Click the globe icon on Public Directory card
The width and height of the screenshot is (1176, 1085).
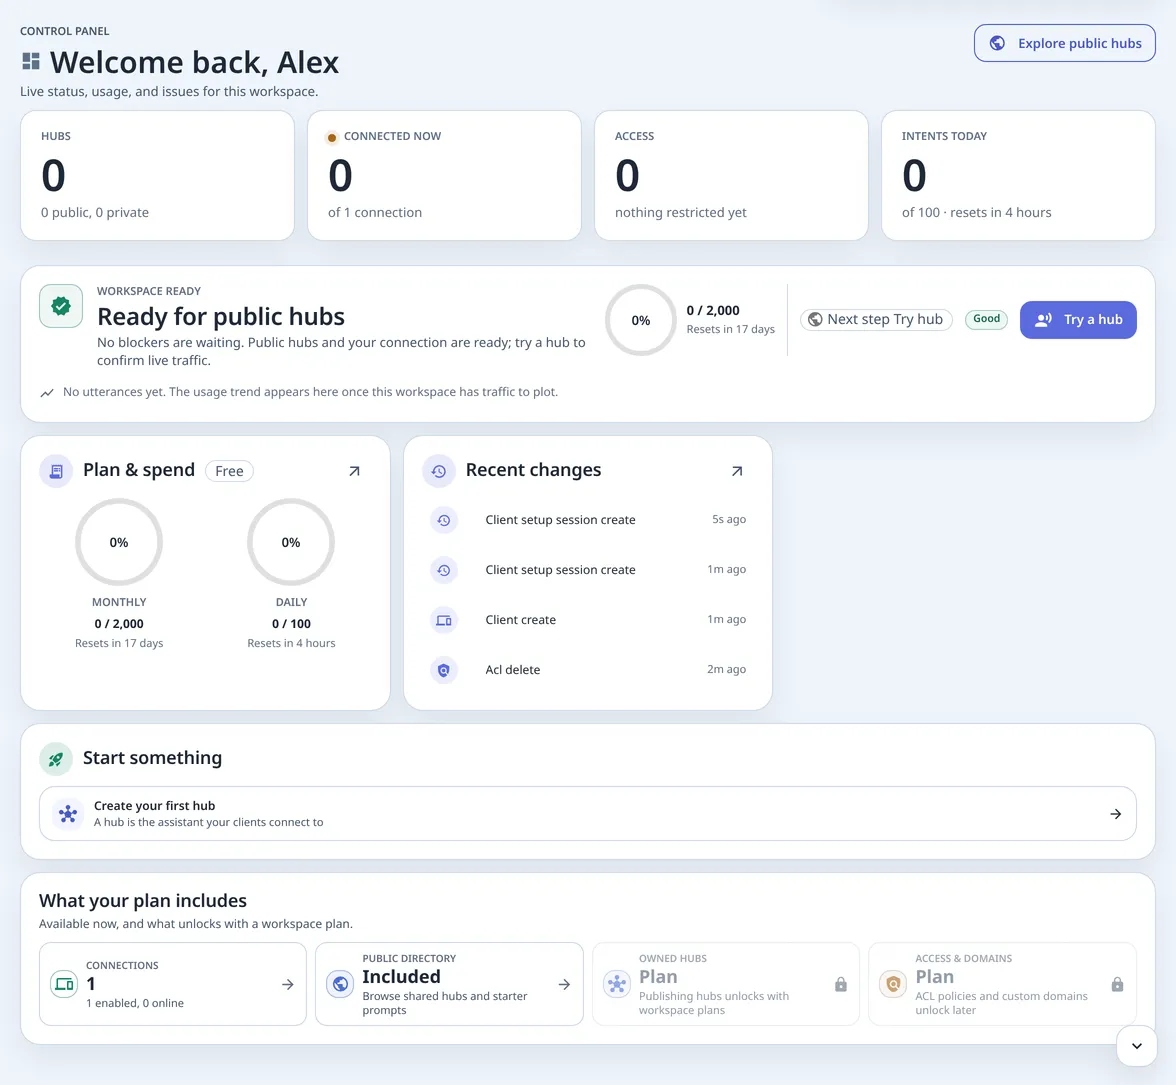[340, 984]
